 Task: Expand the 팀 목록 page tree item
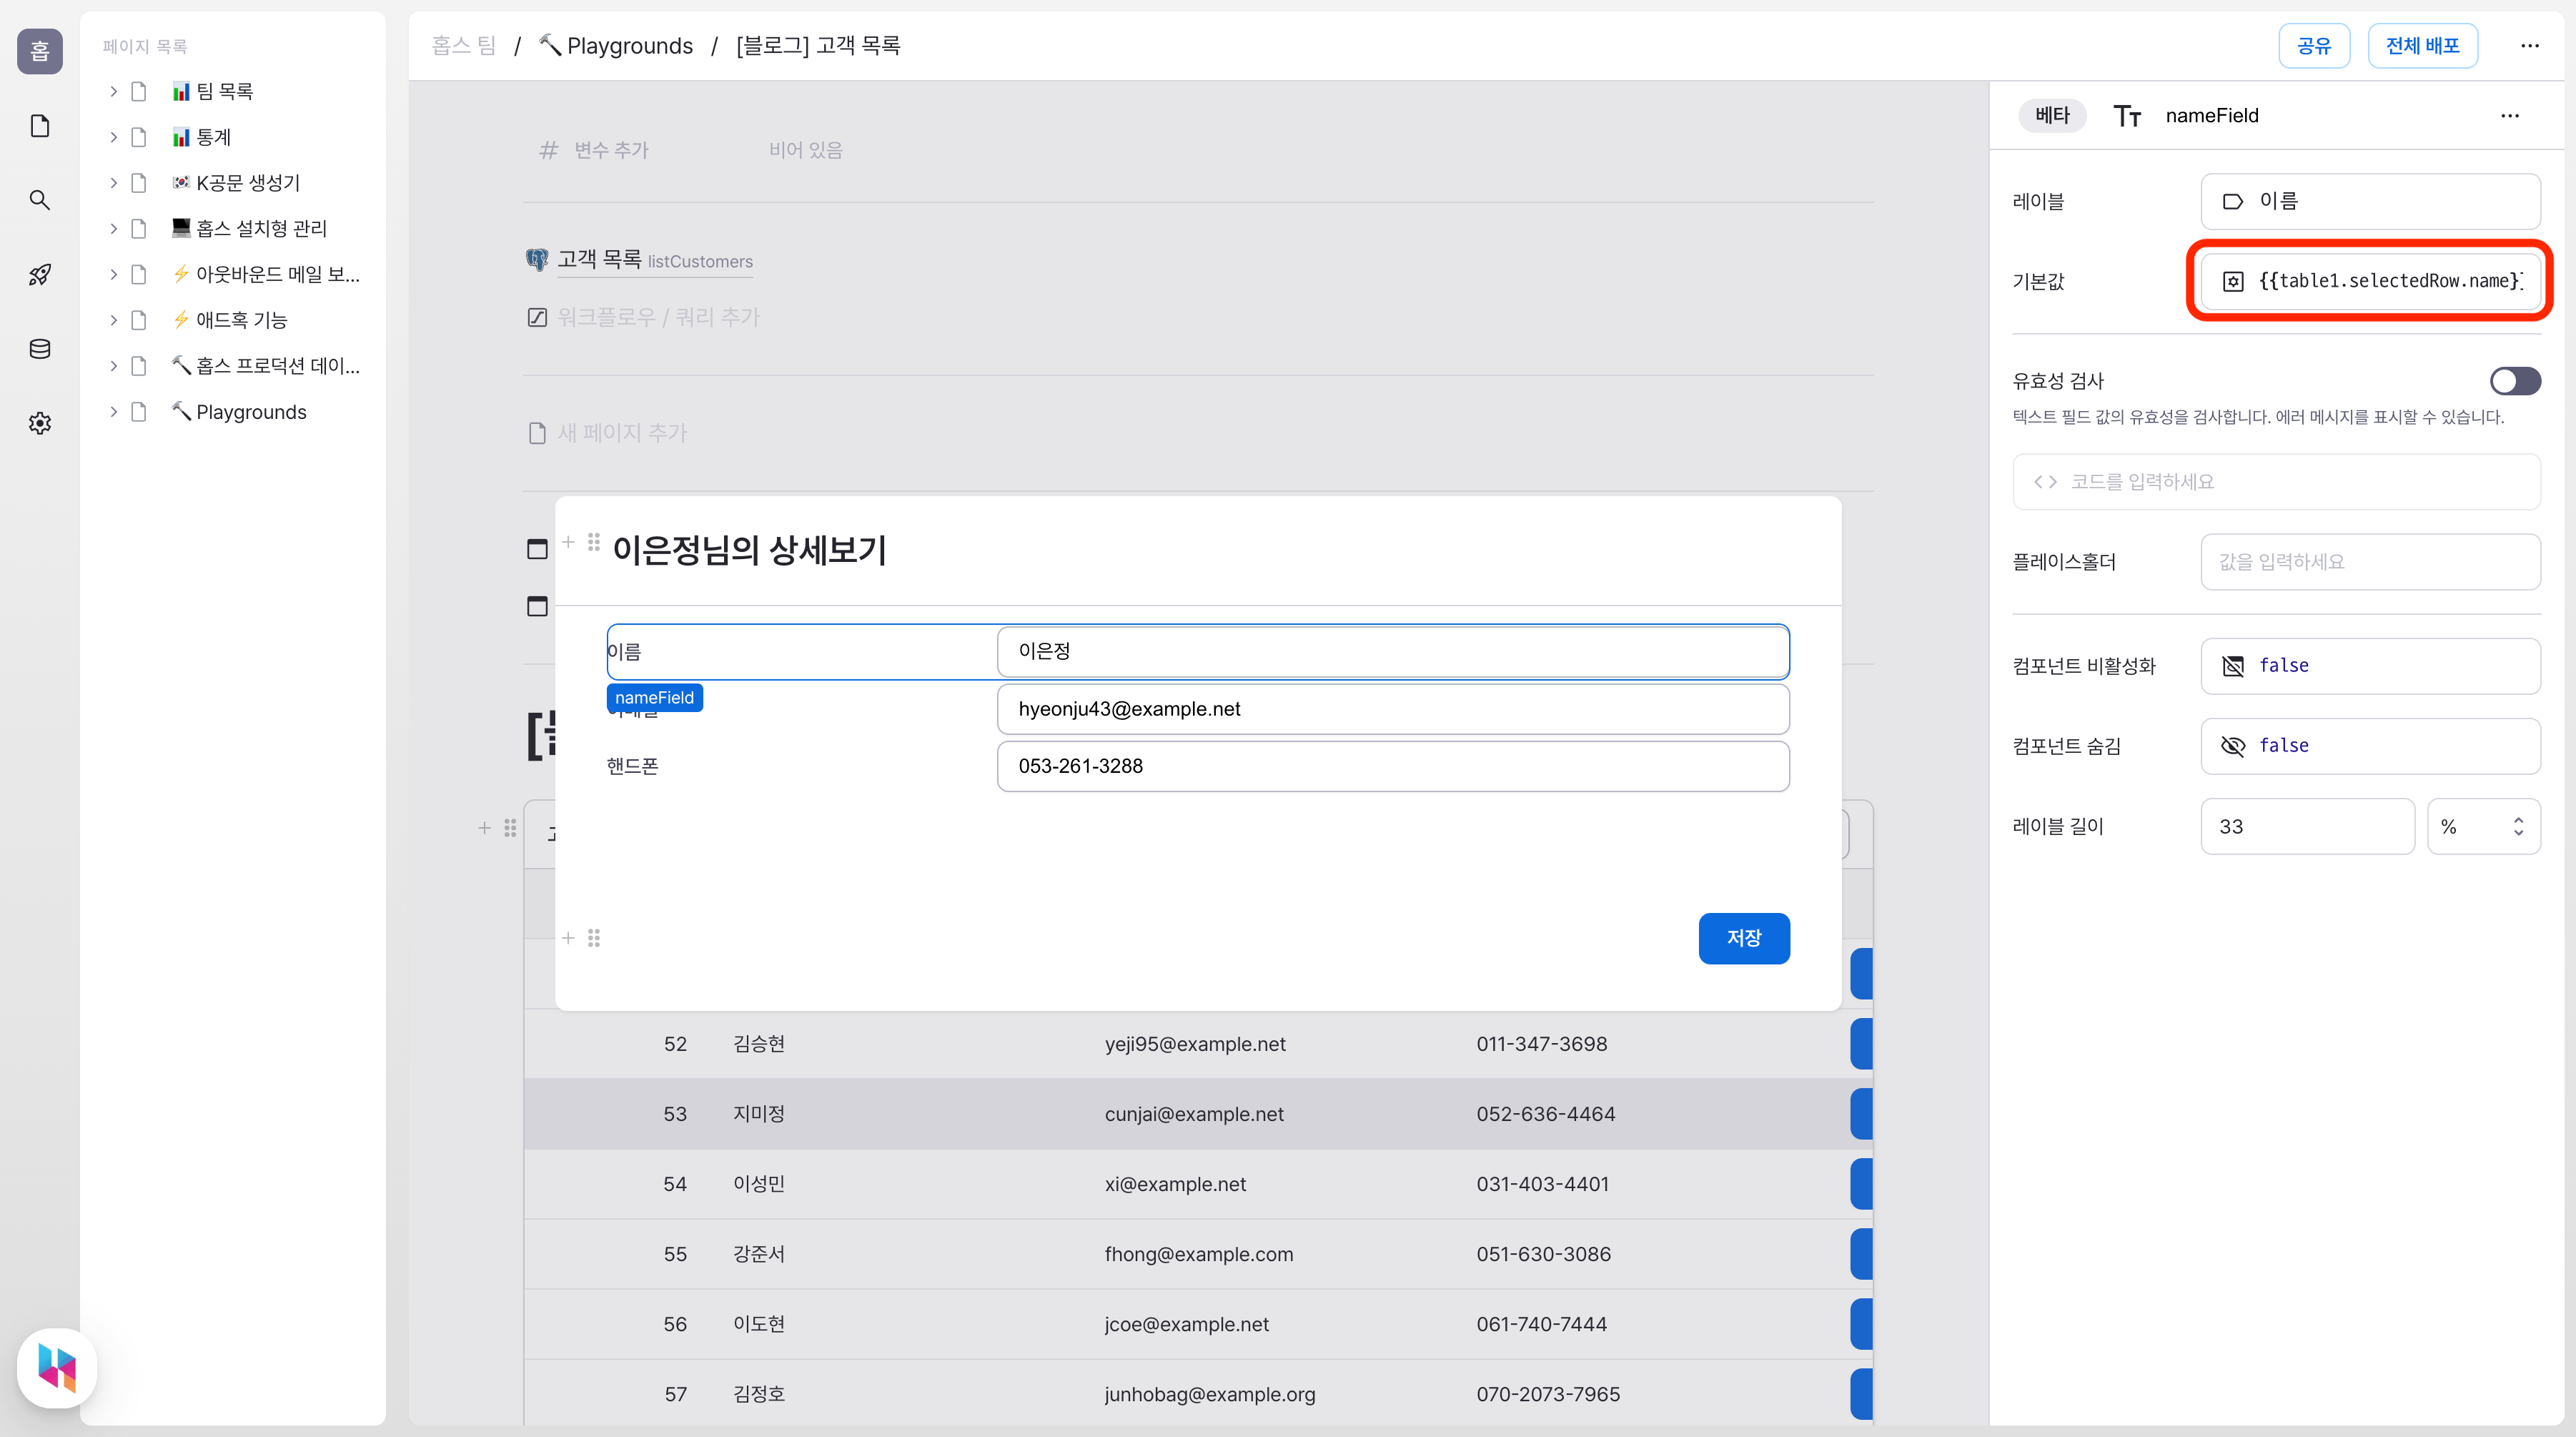tap(113, 91)
